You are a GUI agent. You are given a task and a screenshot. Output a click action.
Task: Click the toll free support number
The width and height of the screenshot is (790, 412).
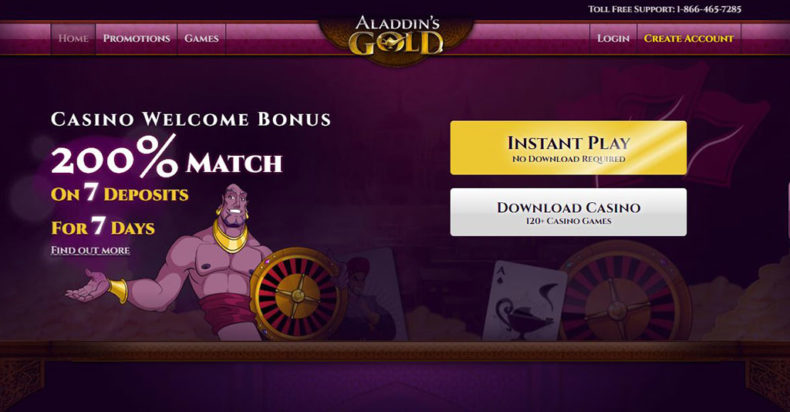pyautogui.click(x=708, y=9)
